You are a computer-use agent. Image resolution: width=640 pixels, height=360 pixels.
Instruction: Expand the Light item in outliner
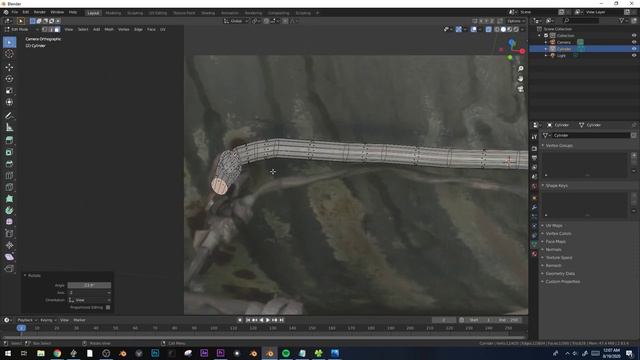tap(546, 56)
